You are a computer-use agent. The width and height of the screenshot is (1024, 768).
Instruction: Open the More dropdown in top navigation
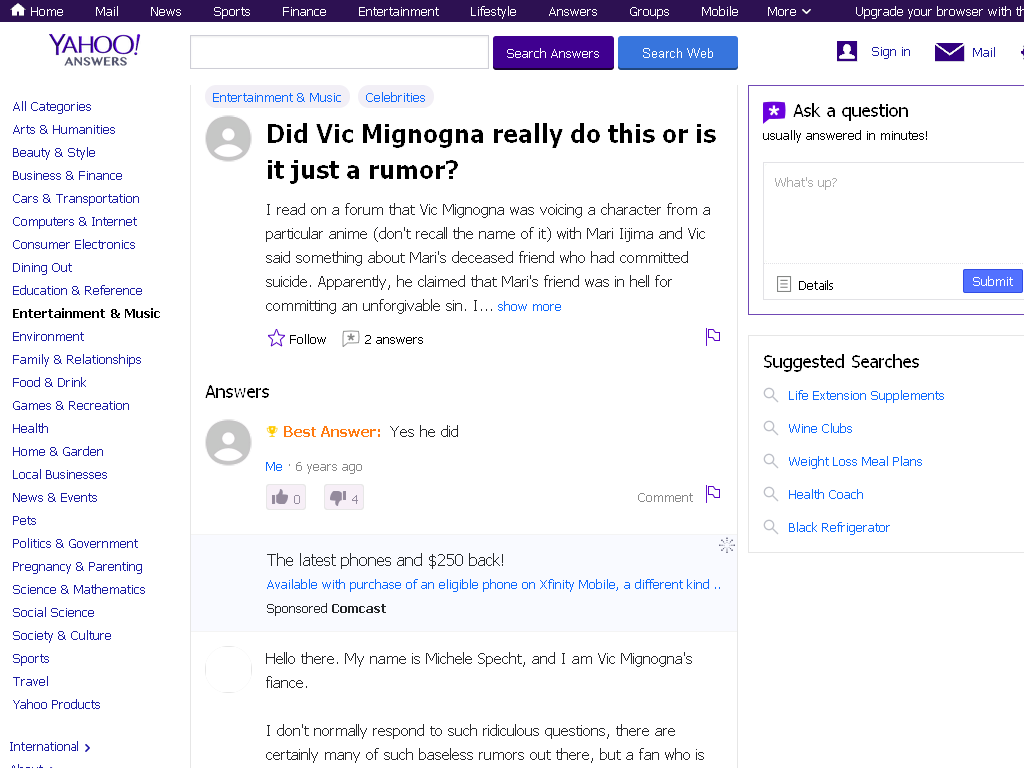[x=789, y=11]
